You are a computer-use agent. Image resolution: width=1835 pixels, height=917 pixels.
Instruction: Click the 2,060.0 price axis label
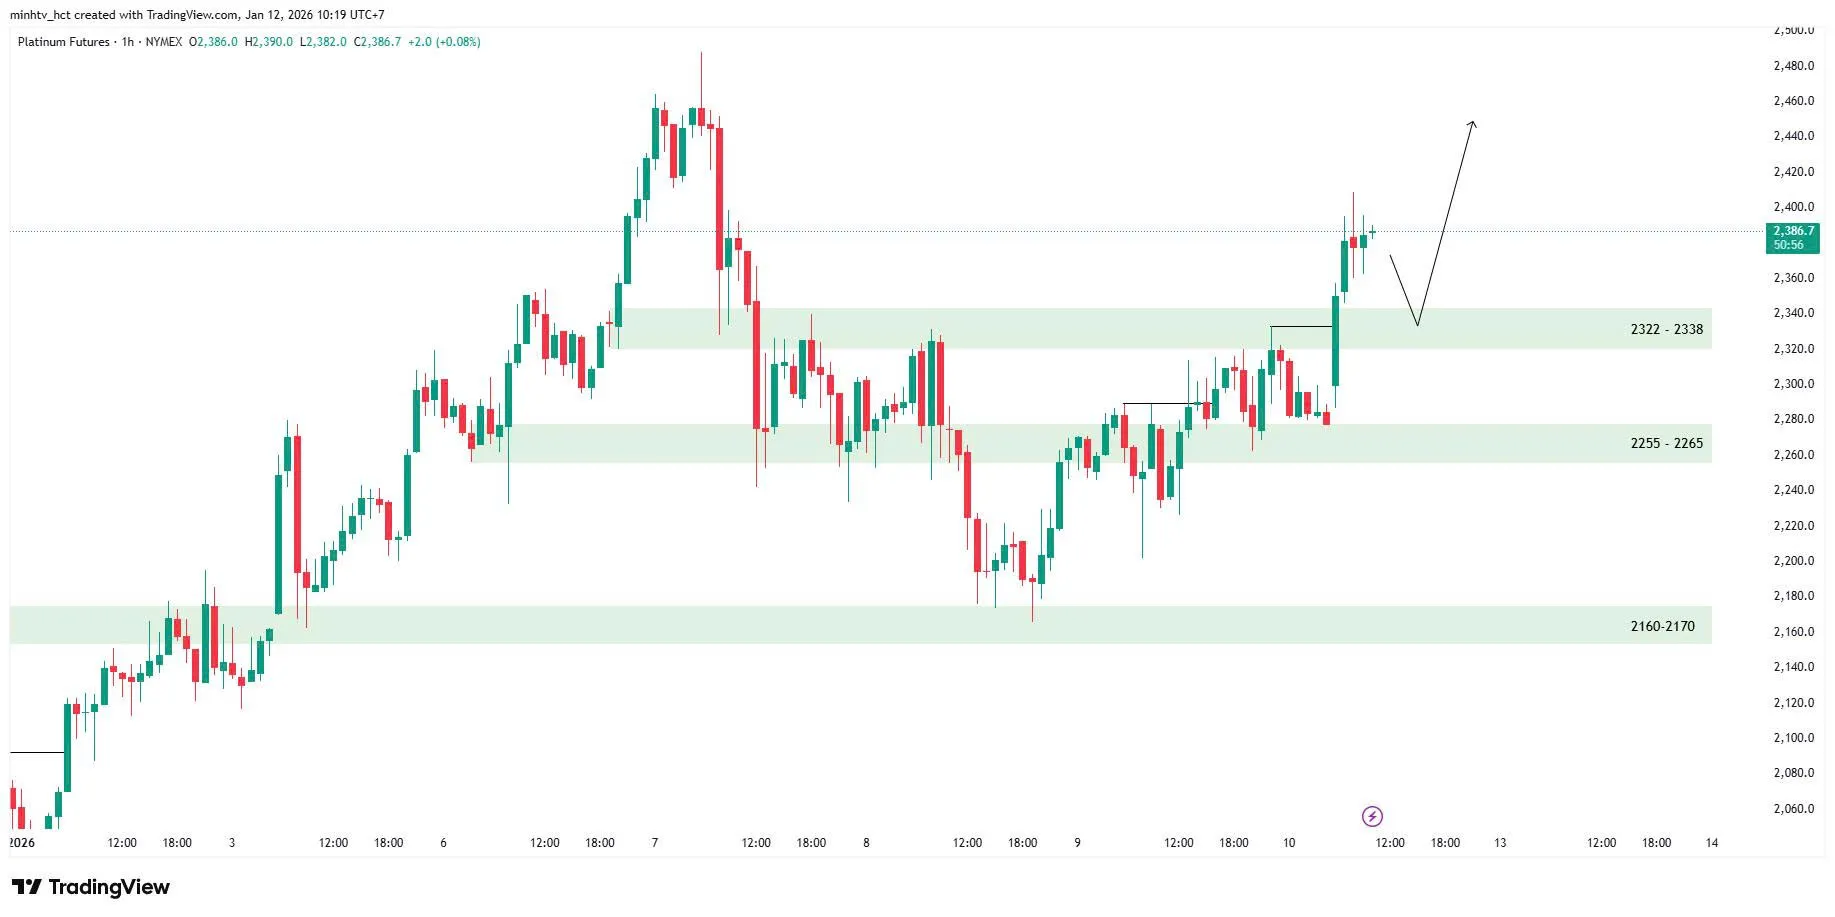pos(1793,809)
